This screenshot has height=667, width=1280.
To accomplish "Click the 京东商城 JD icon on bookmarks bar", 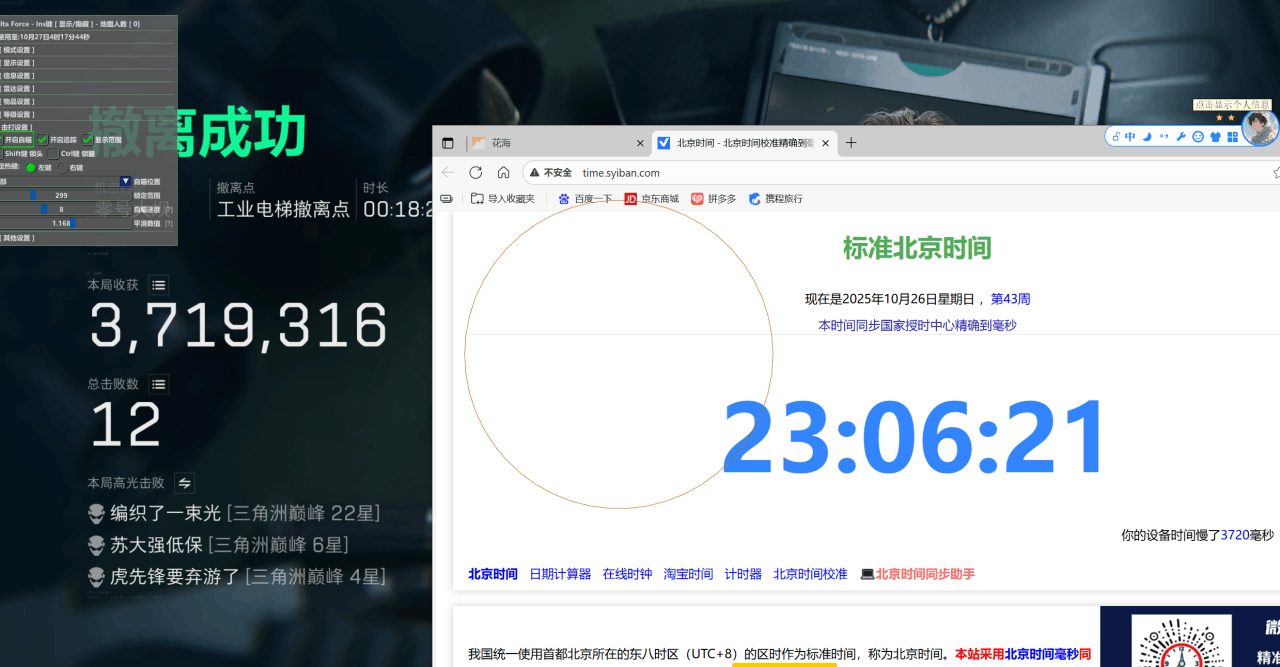I will coord(631,198).
